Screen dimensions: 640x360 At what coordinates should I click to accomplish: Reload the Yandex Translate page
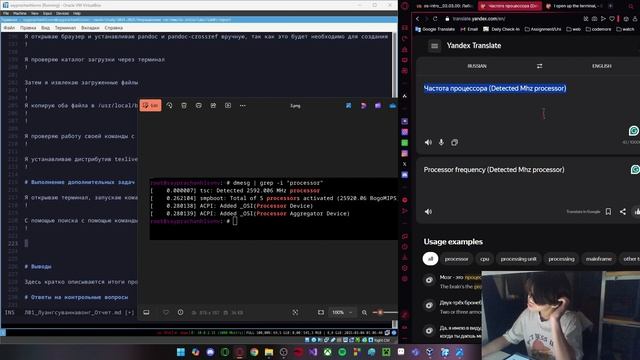click(x=435, y=19)
